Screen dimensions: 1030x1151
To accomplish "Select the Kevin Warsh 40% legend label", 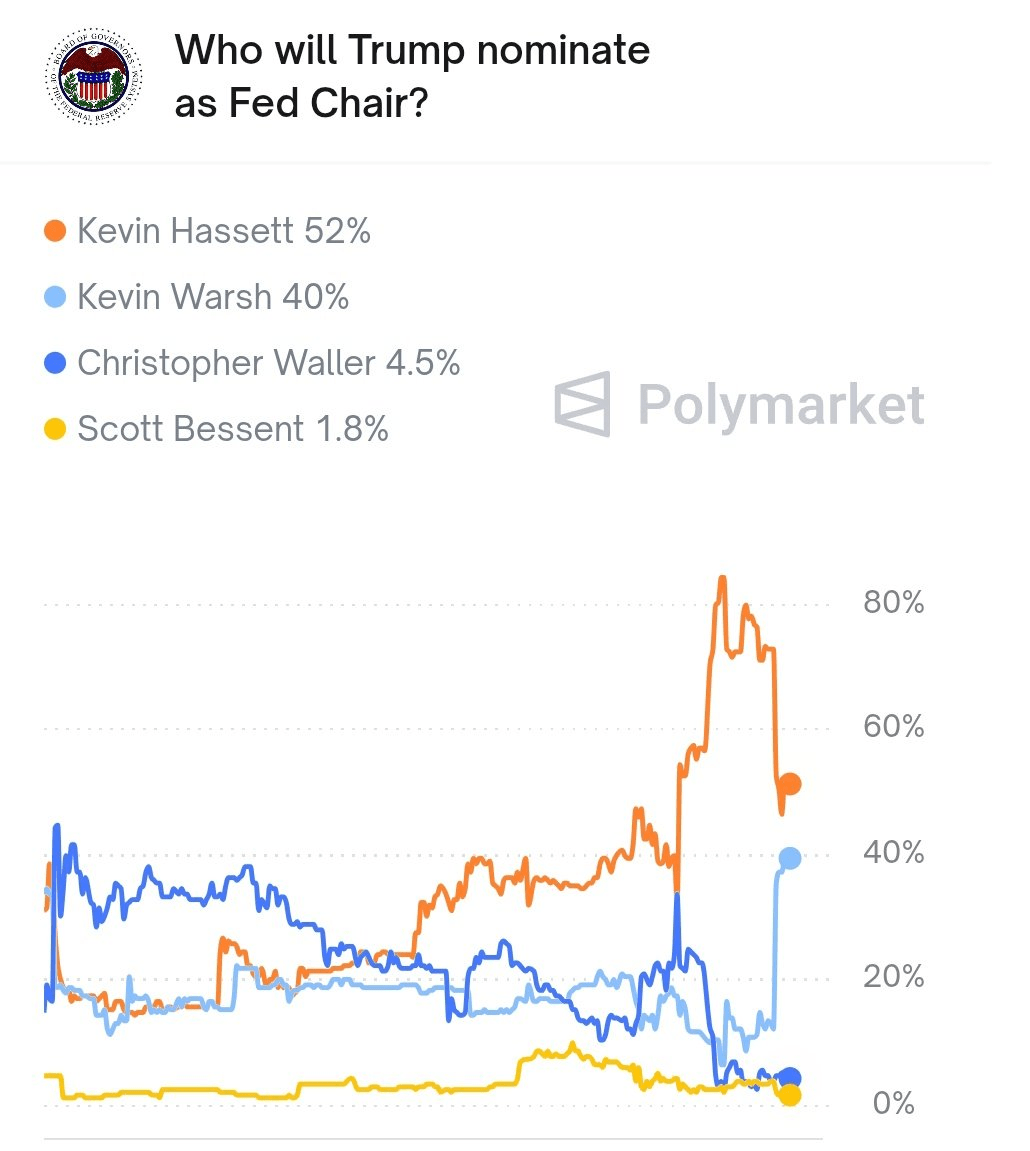I will point(212,297).
